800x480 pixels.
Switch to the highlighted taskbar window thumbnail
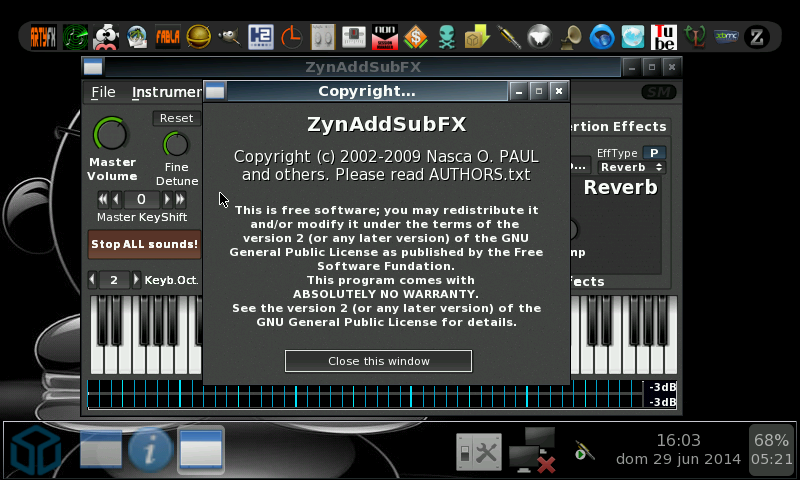201,450
